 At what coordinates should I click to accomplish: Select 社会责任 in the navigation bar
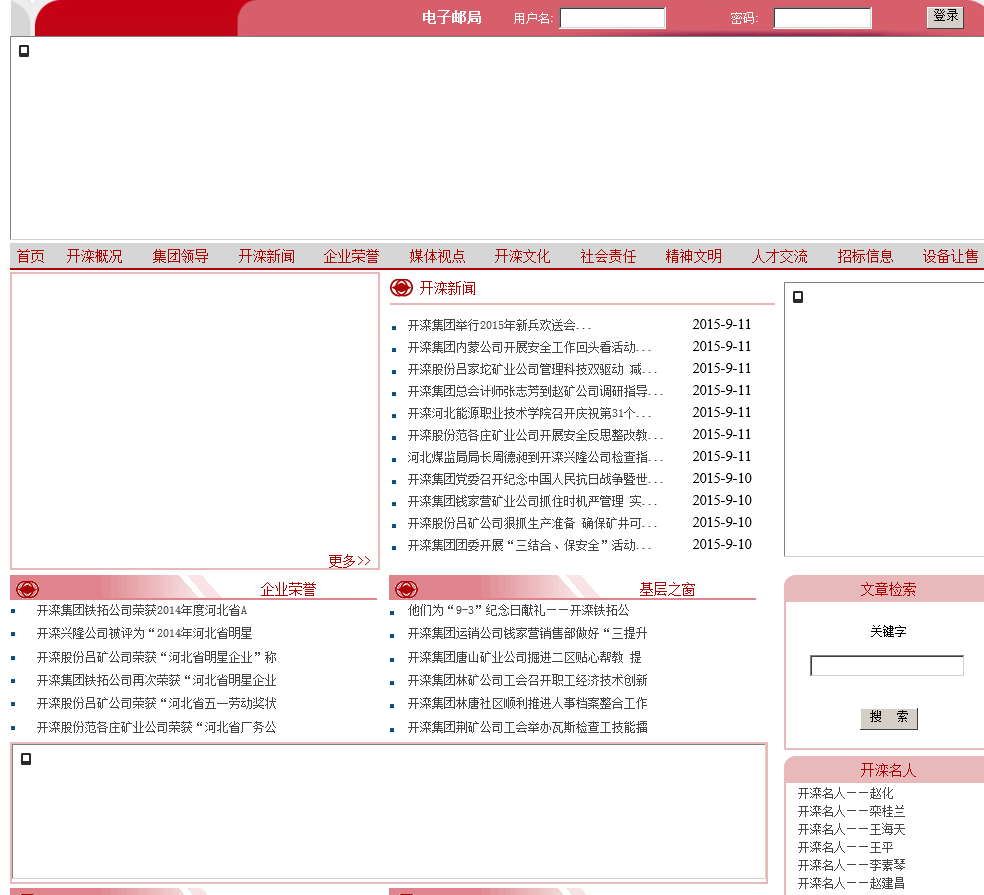608,256
